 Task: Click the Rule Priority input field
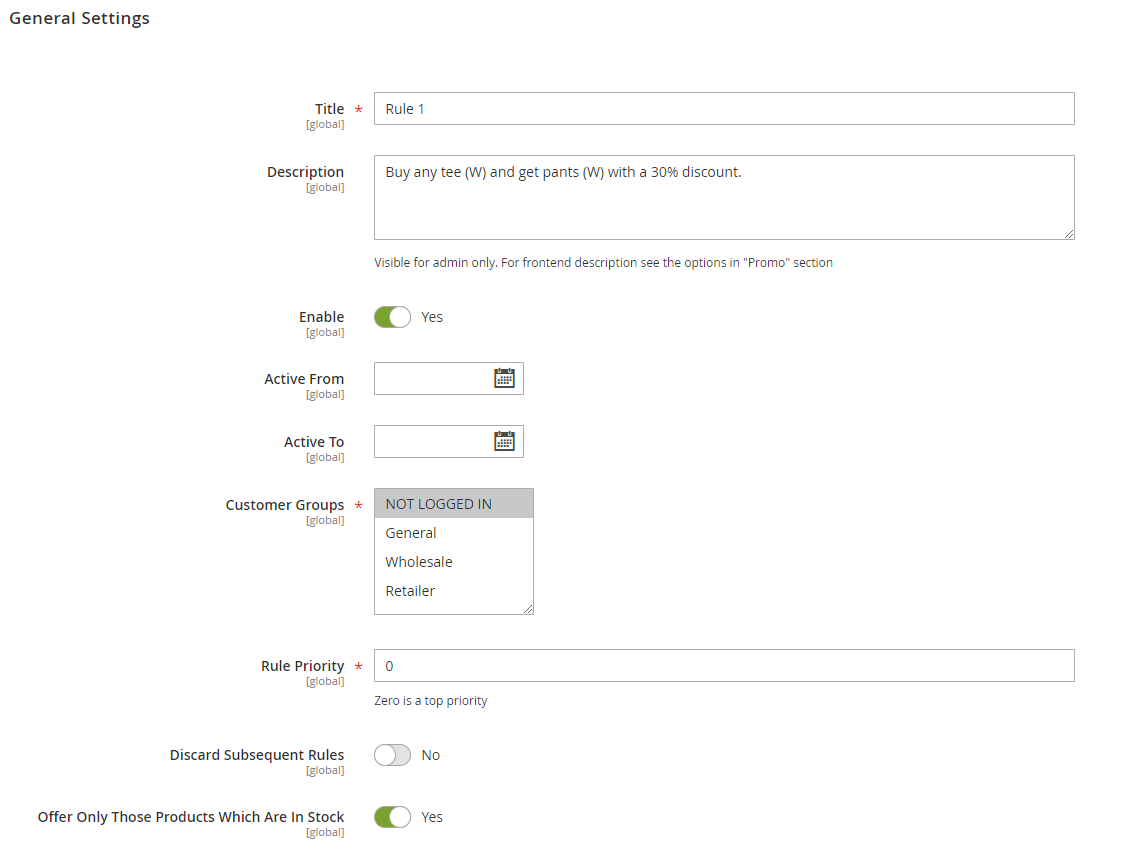724,666
